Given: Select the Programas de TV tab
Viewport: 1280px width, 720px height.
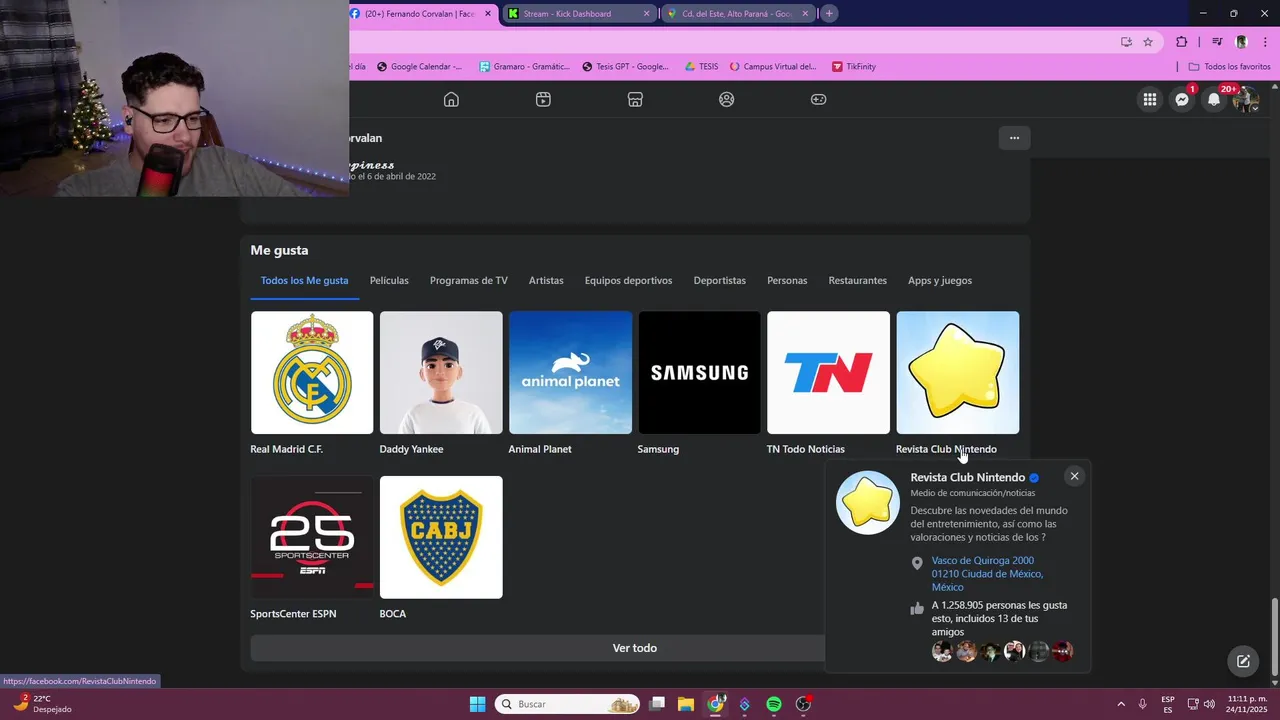Looking at the screenshot, I should 468,280.
